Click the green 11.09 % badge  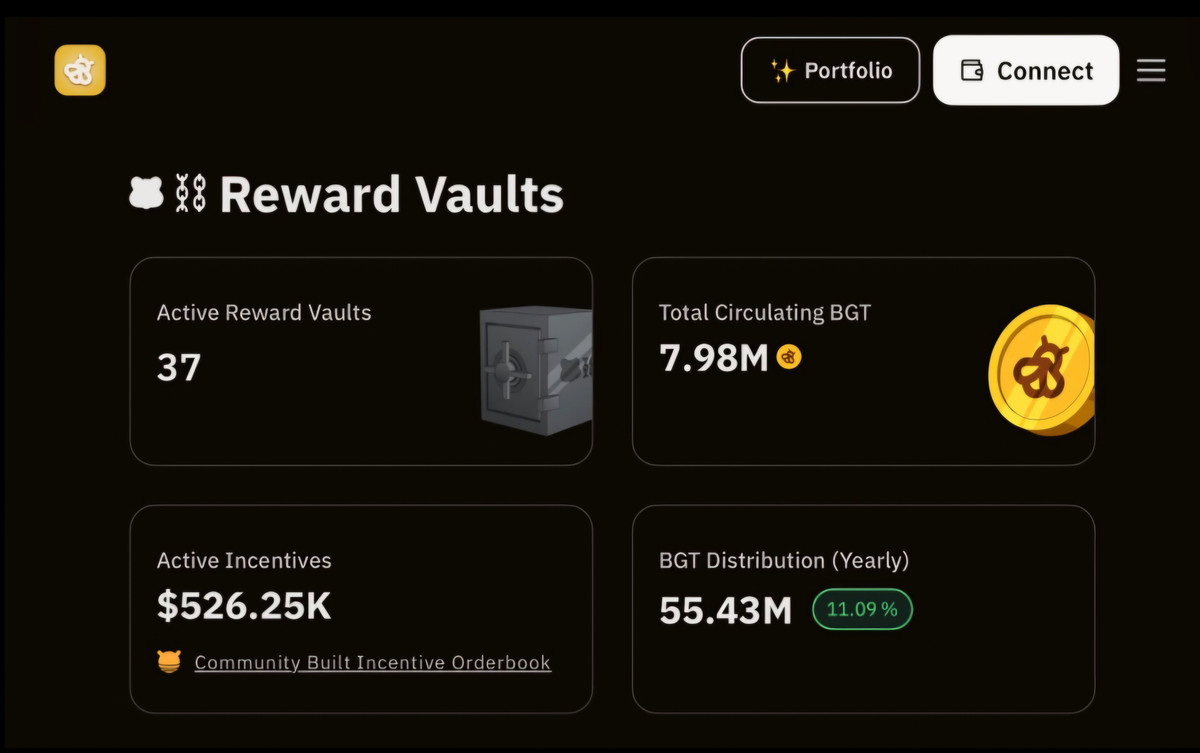tap(862, 609)
